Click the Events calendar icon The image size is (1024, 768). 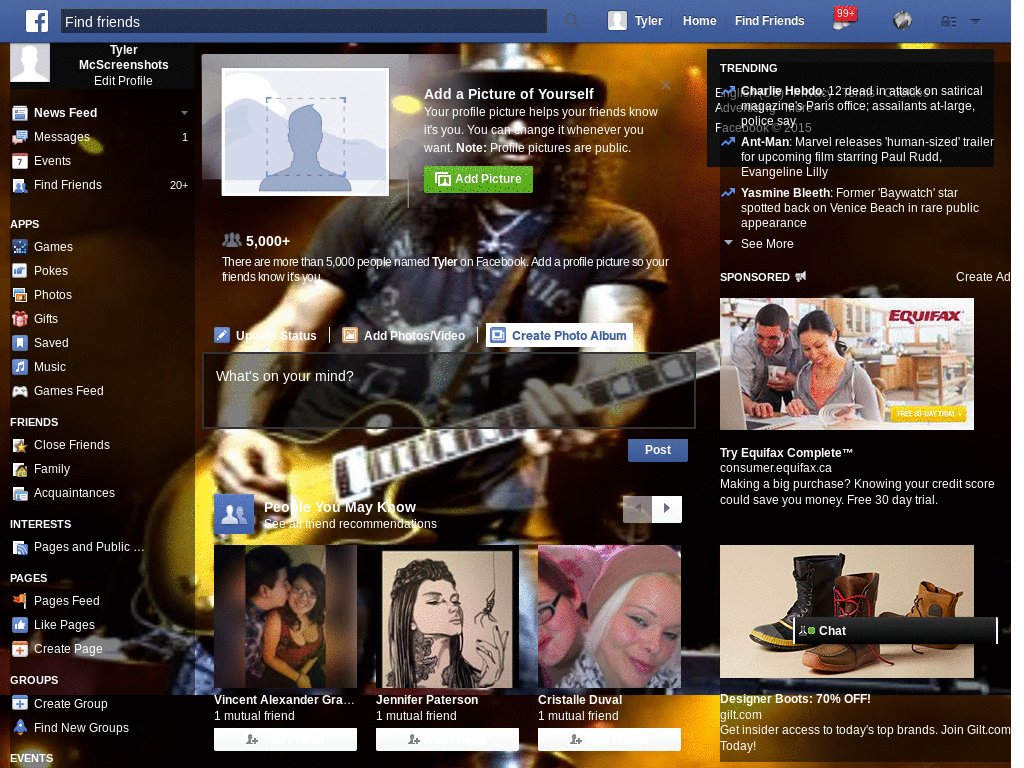click(x=20, y=161)
